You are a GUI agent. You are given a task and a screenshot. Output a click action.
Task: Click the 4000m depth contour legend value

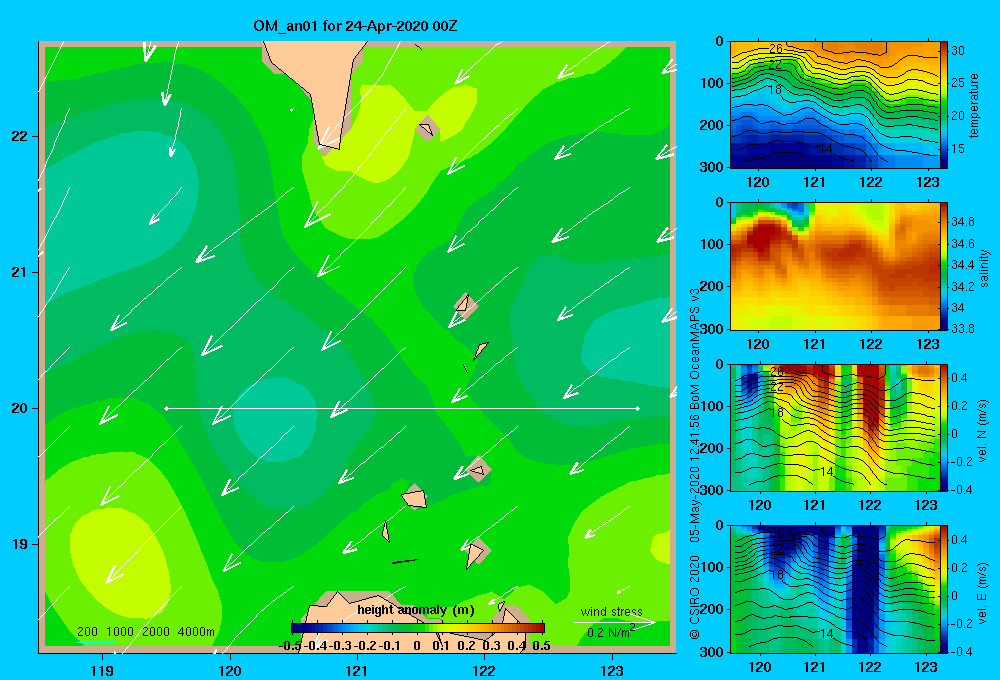tap(196, 632)
